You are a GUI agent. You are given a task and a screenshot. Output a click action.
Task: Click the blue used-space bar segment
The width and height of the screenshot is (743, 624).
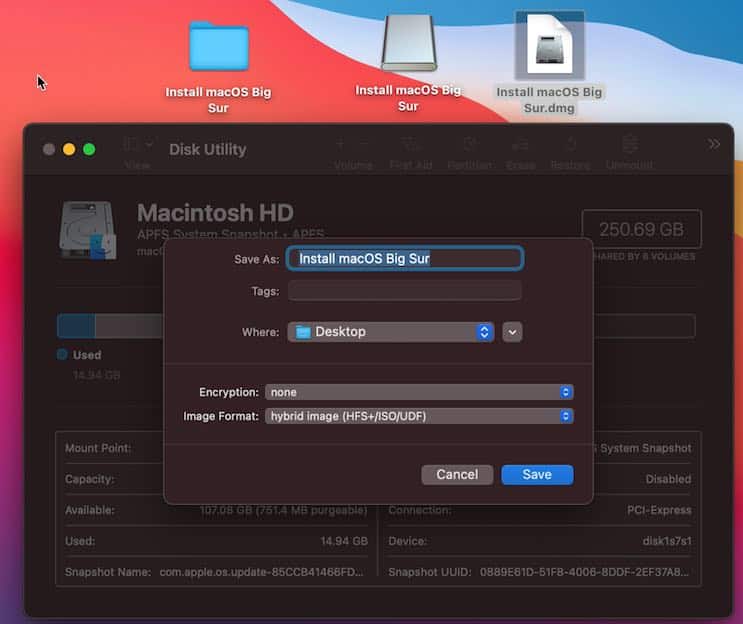(76, 326)
